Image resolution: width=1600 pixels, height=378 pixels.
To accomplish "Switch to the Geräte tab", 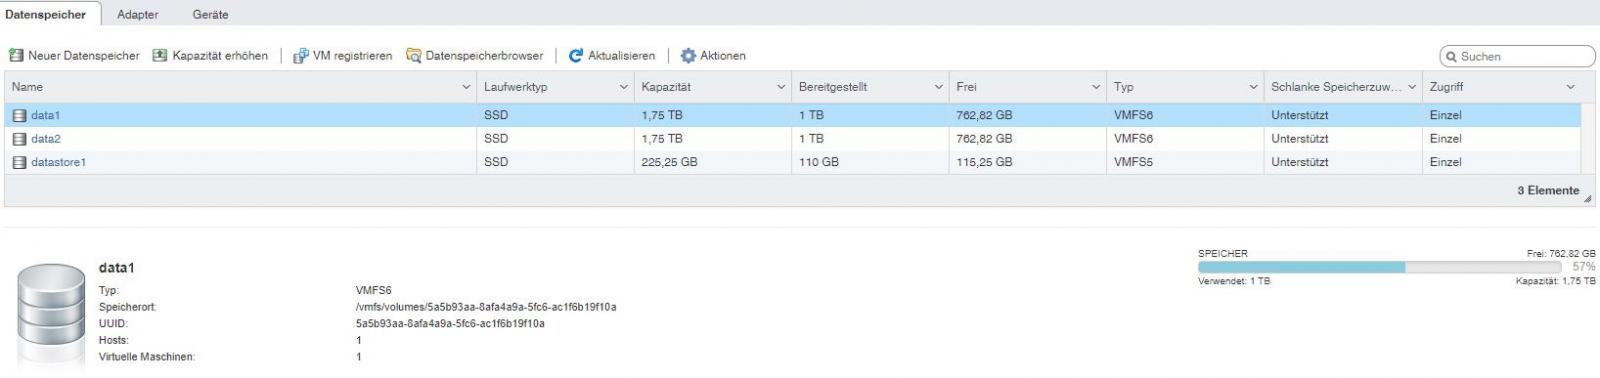I will 210,15.
